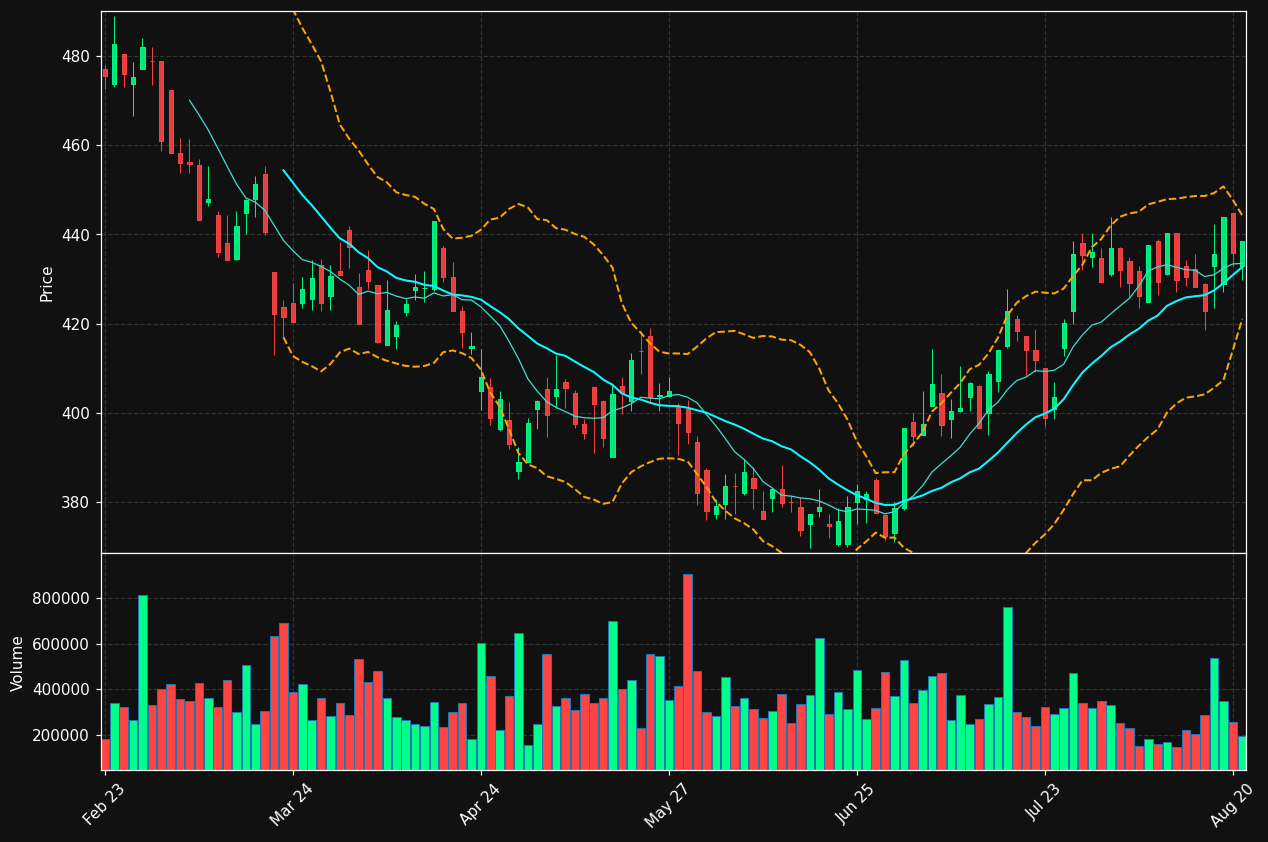Viewport: 1268px width, 842px height.
Task: Click the tallest red volume bar near May 27
Action: [688, 672]
